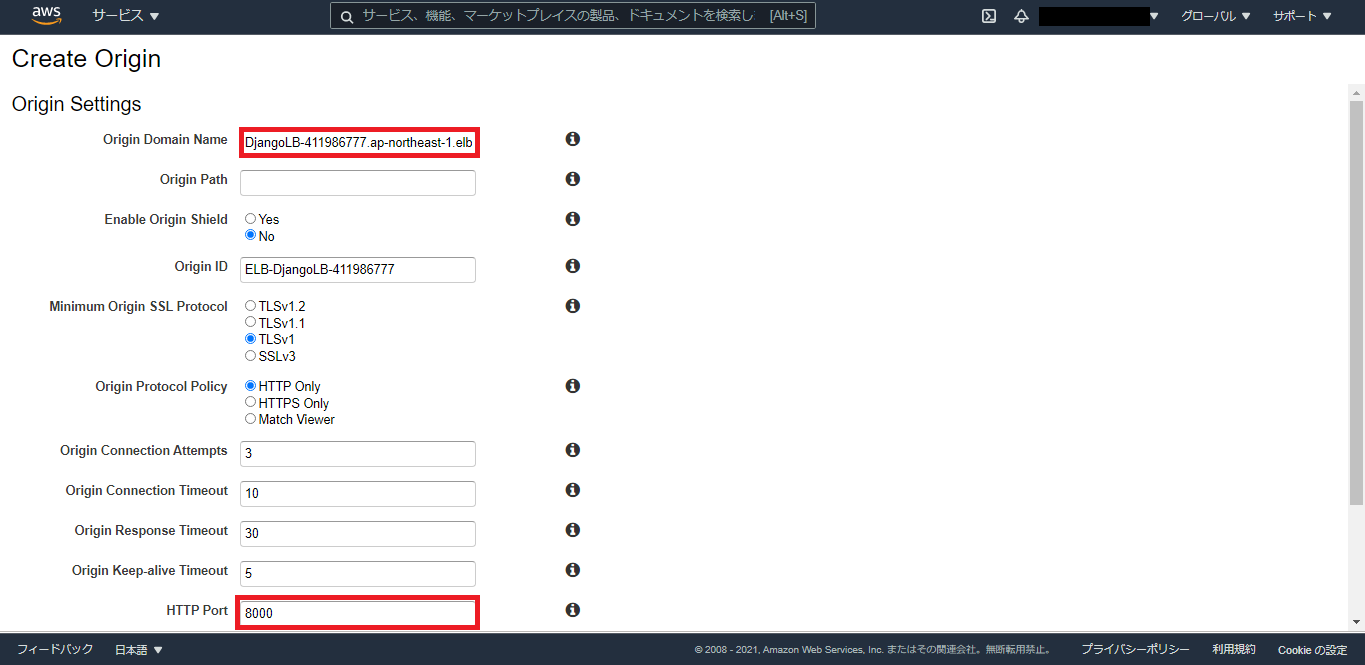Set protocol policy to Match Viewer
This screenshot has height=665, width=1365.
[x=250, y=419]
